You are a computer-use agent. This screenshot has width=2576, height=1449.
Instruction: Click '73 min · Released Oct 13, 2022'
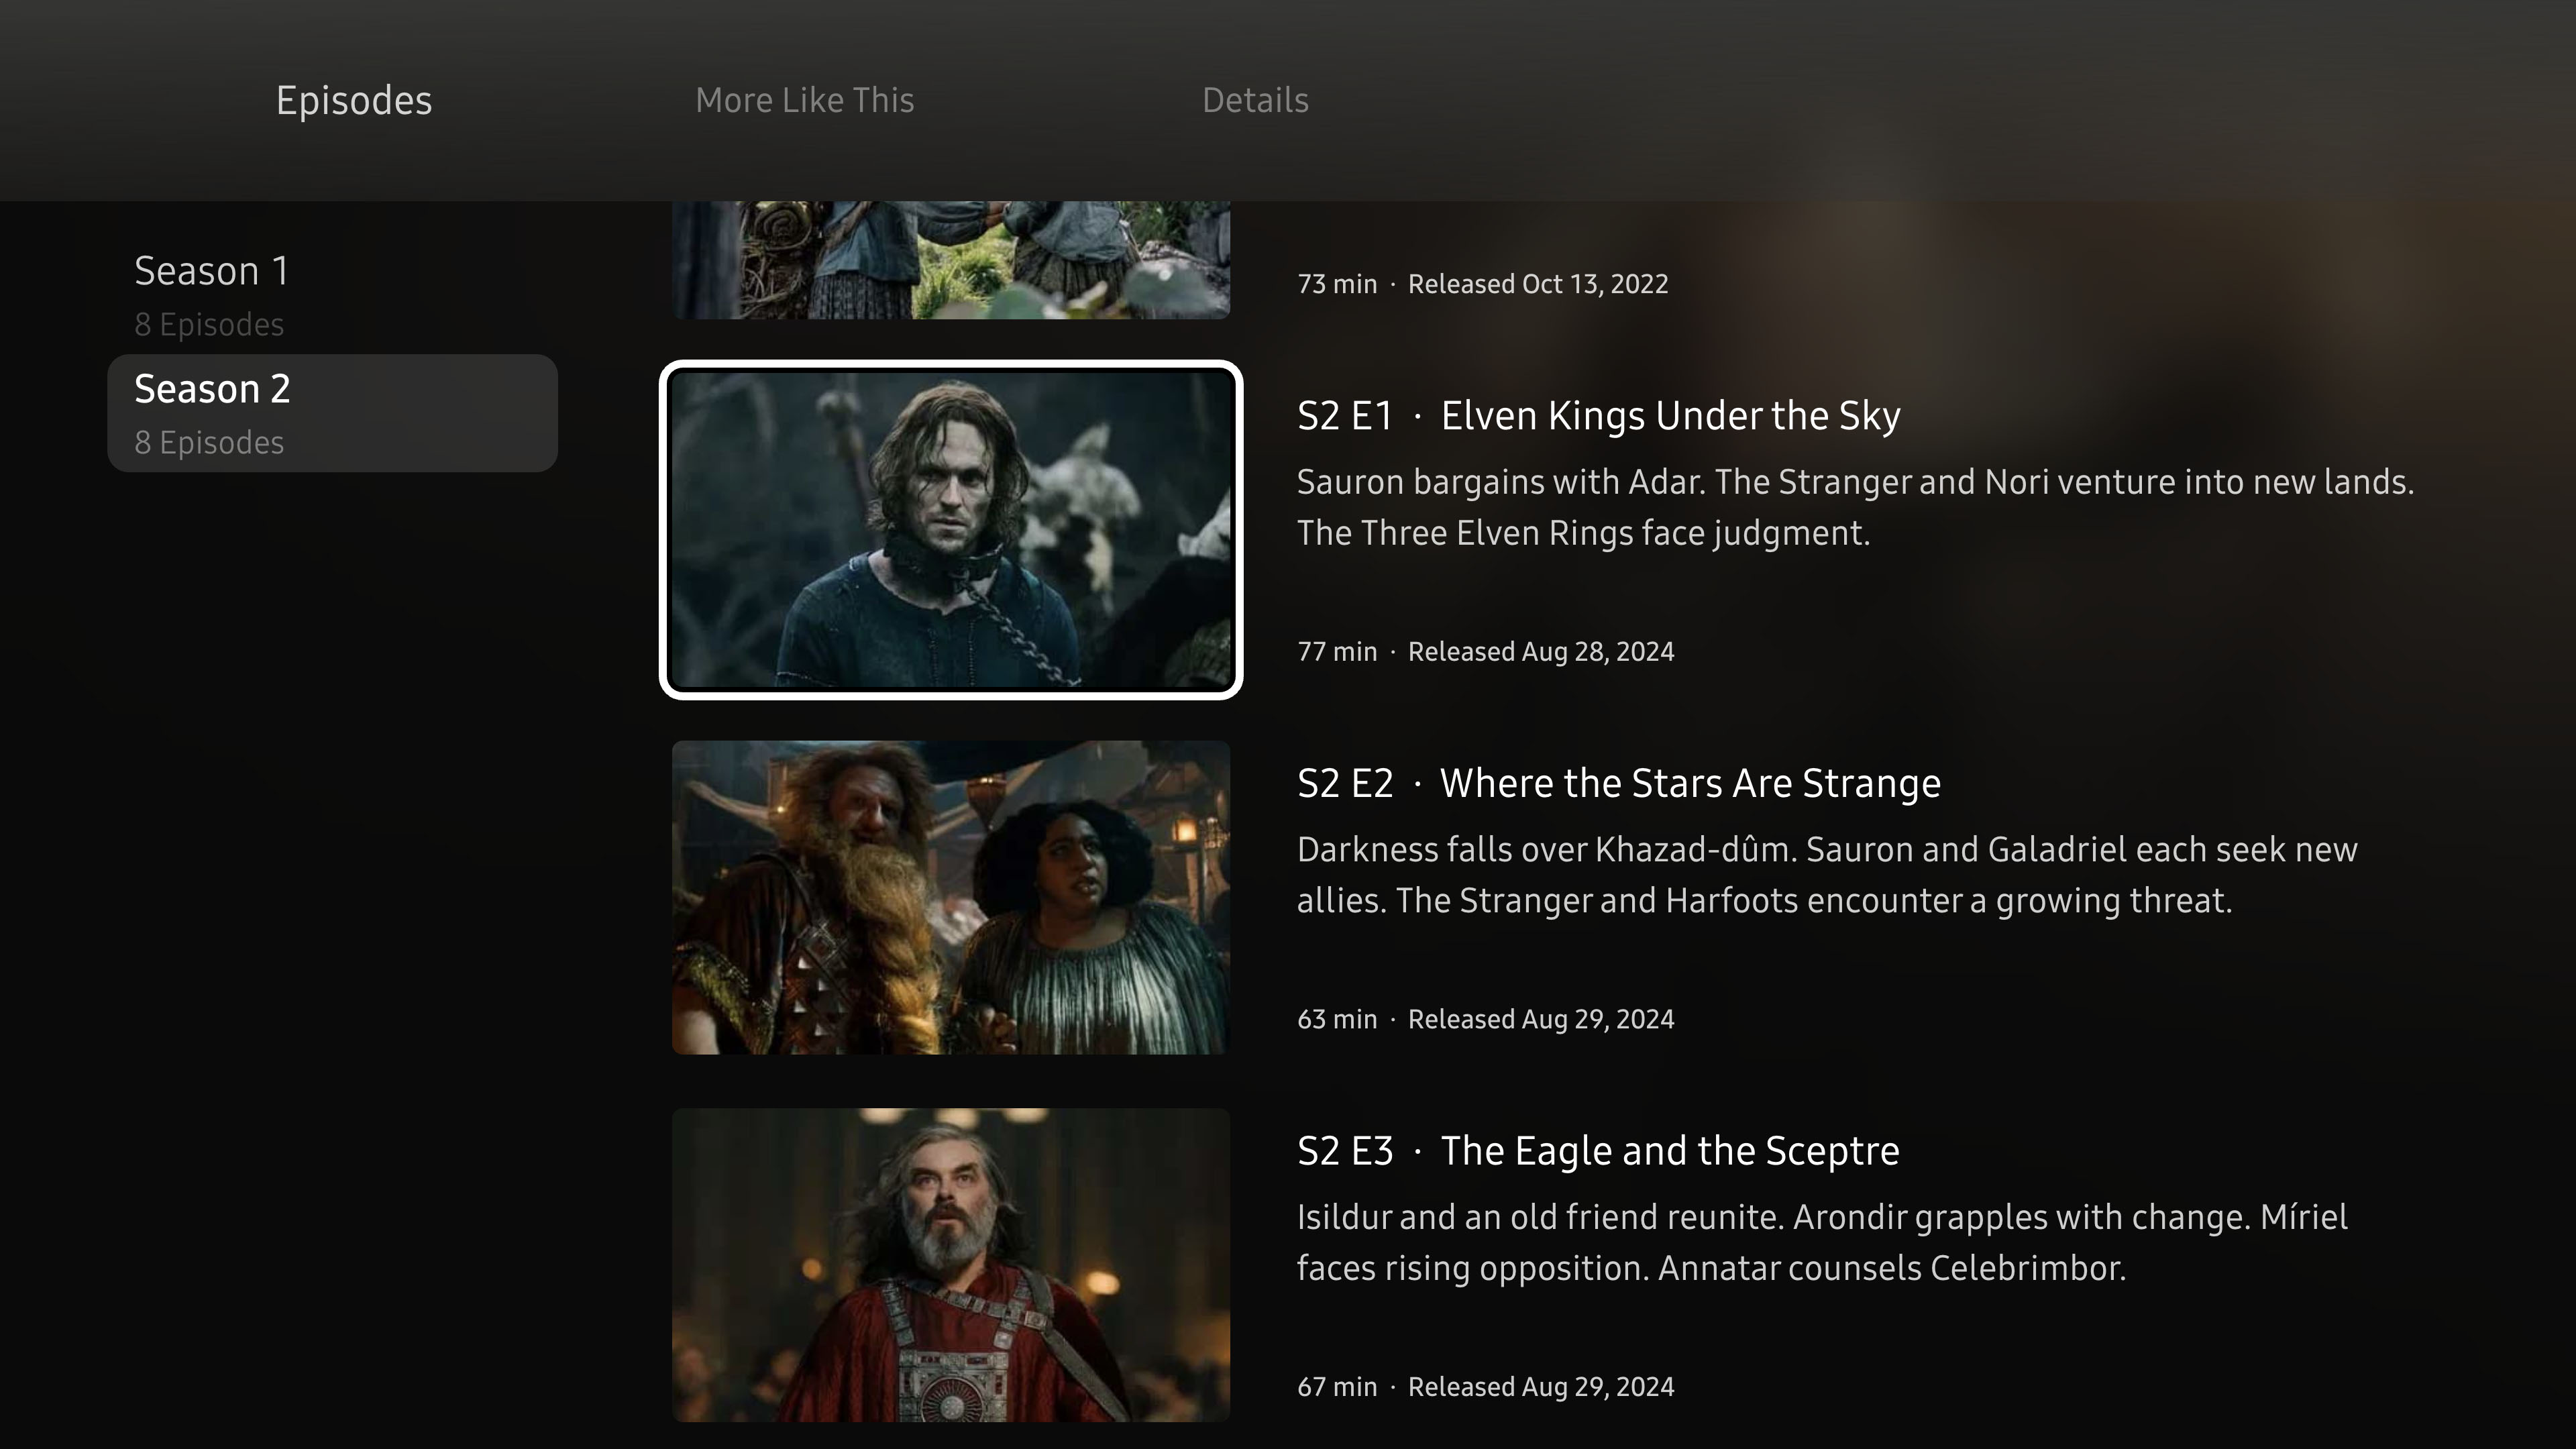(1482, 284)
